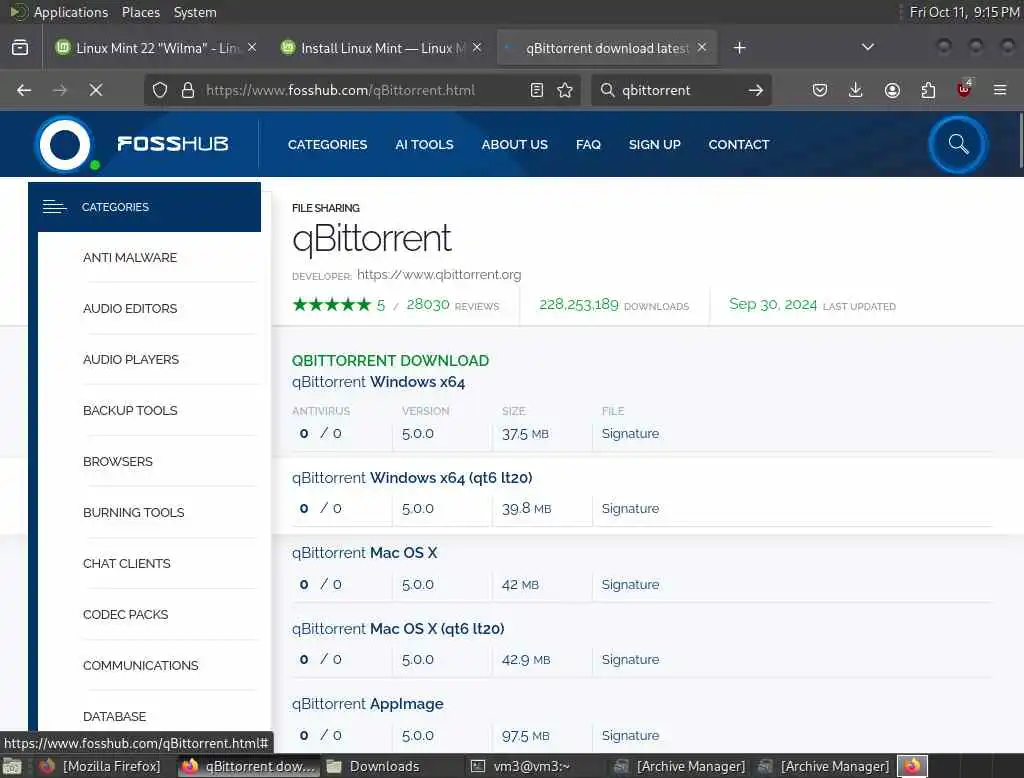The image size is (1024, 778).
Task: Click the clock showing Fri Oct 11, 9:15 PM
Action: [x=964, y=12]
